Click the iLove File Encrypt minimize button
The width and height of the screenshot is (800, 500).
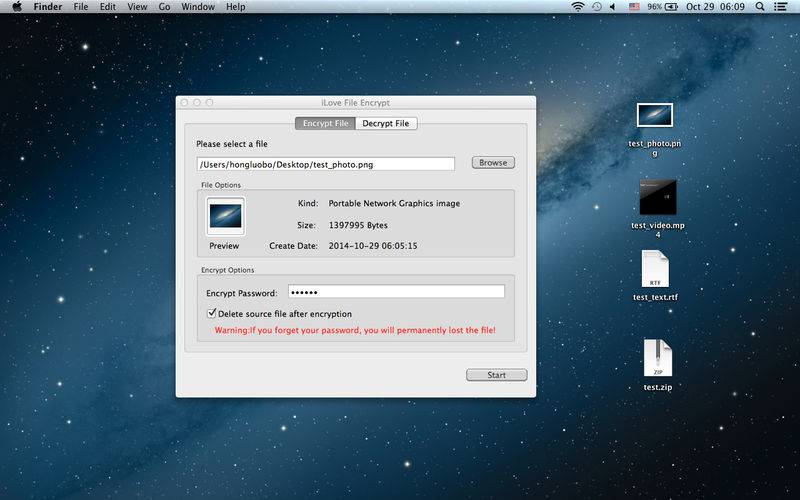(197, 103)
